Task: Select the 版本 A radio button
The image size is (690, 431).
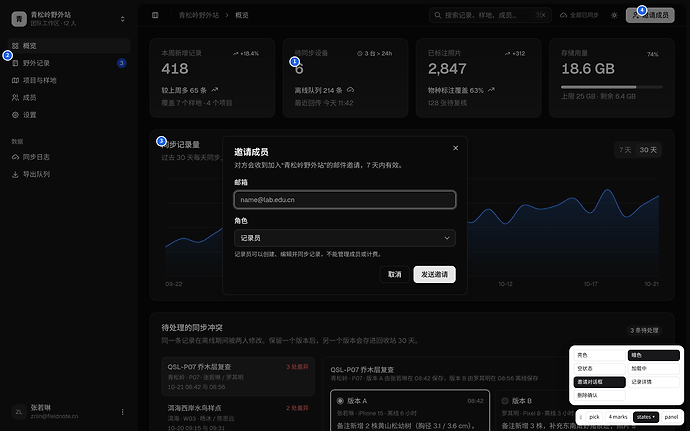Action: point(340,401)
